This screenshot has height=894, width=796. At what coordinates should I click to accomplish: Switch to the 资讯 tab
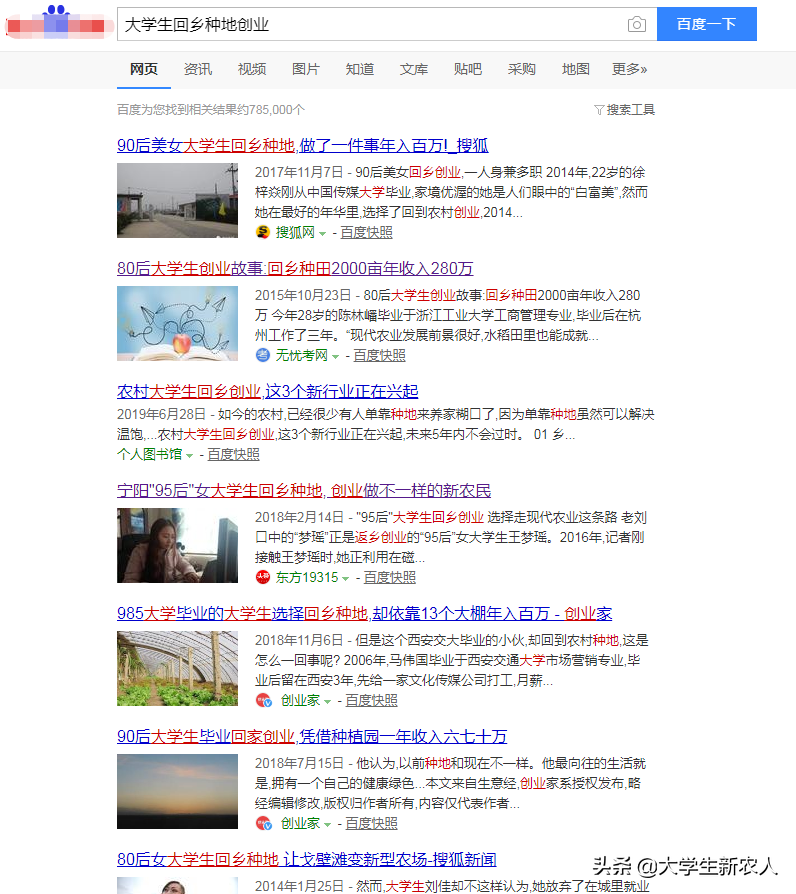[198, 69]
